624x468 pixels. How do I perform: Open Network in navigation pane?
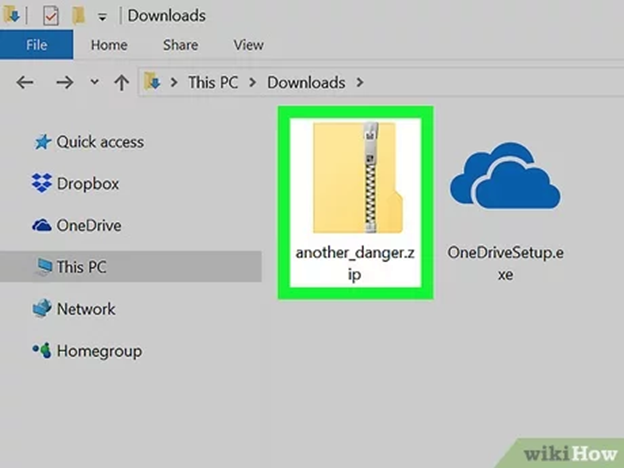(86, 309)
